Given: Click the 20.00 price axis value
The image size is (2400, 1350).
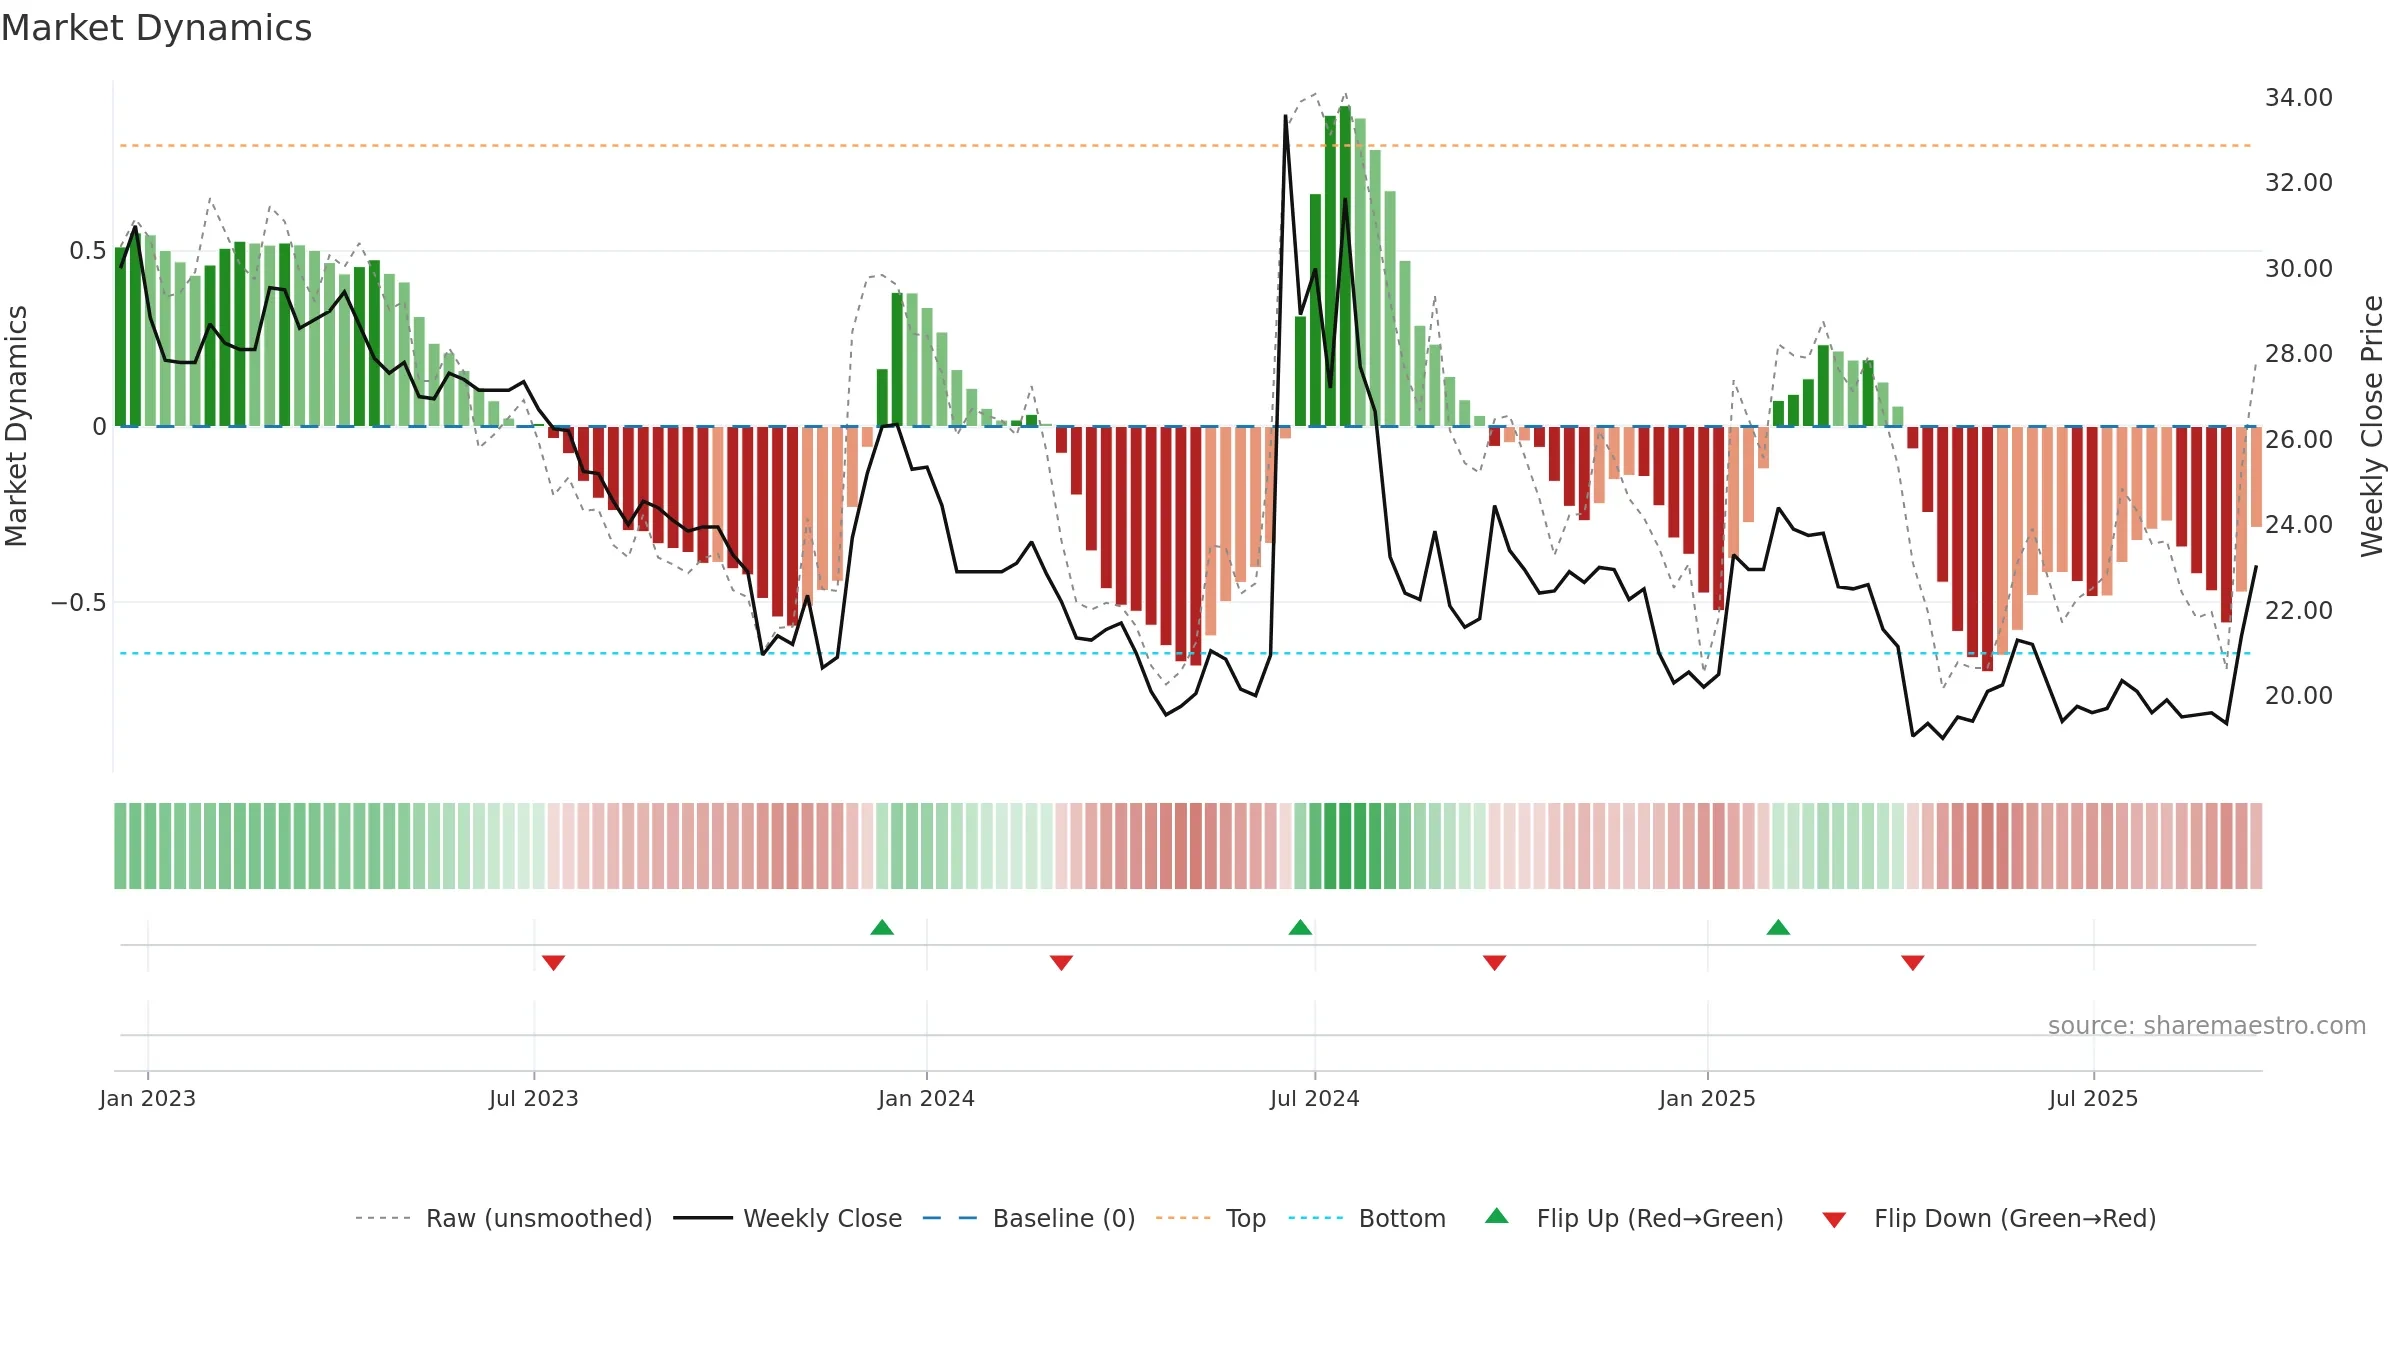Looking at the screenshot, I should [x=2299, y=695].
